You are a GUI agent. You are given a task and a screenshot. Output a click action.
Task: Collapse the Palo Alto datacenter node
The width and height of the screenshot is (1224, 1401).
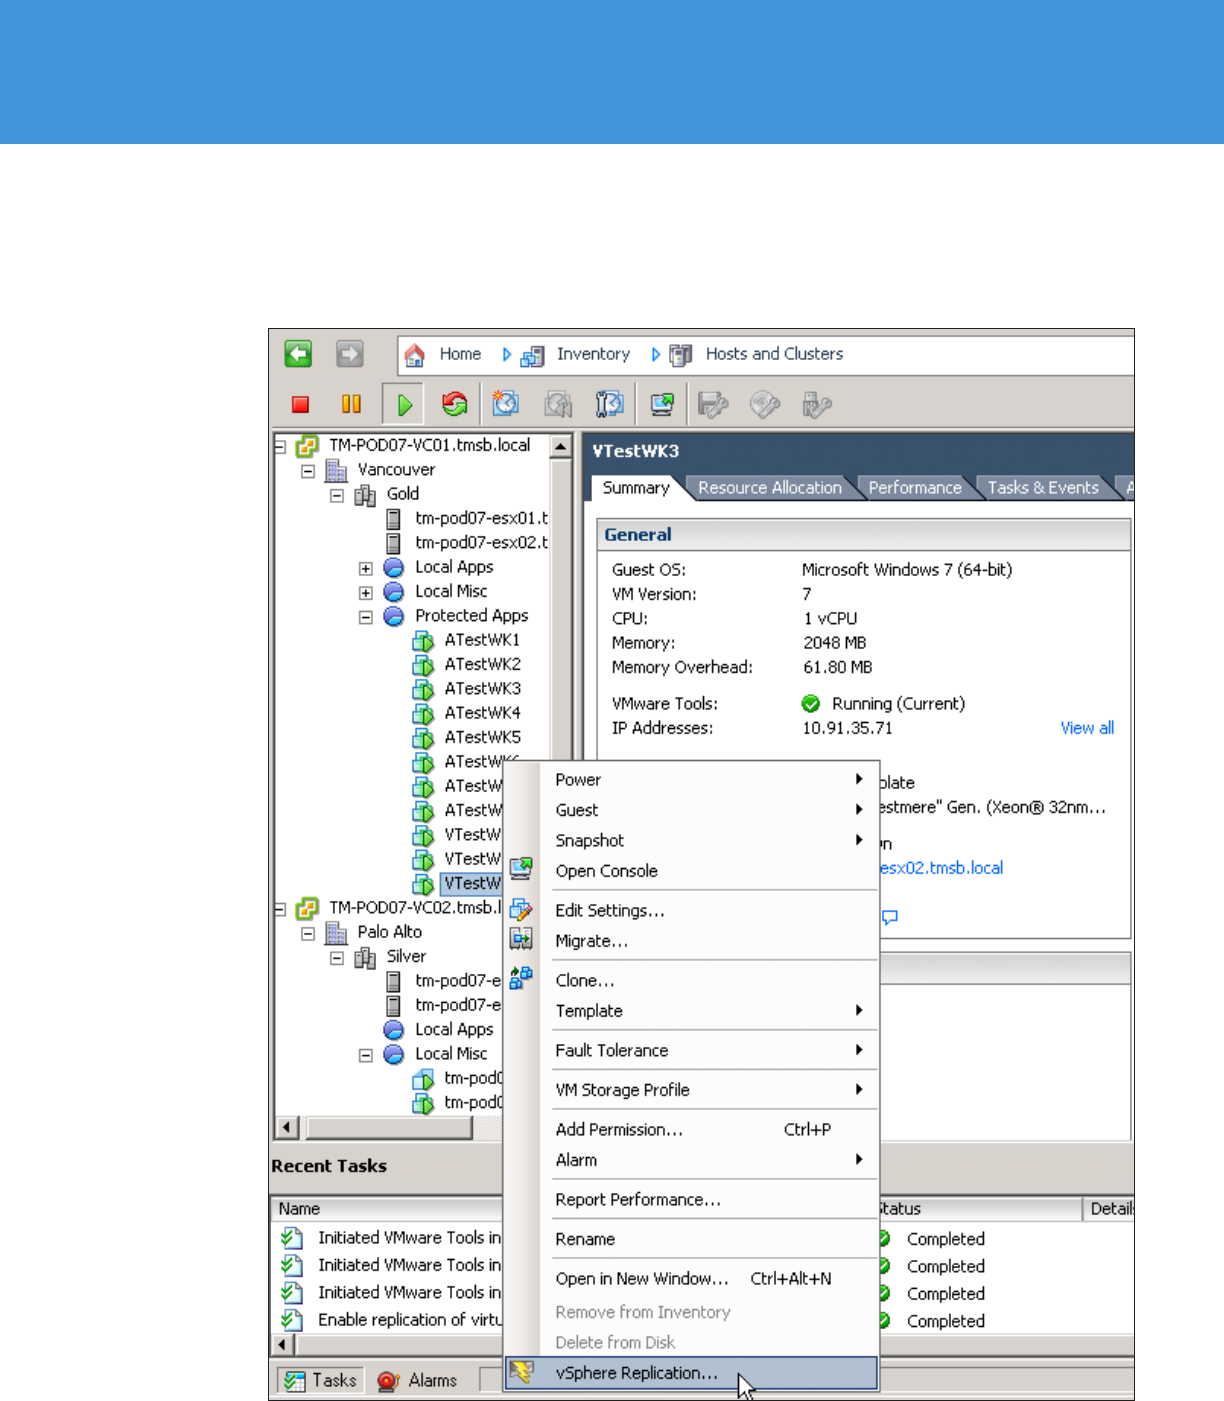[308, 933]
